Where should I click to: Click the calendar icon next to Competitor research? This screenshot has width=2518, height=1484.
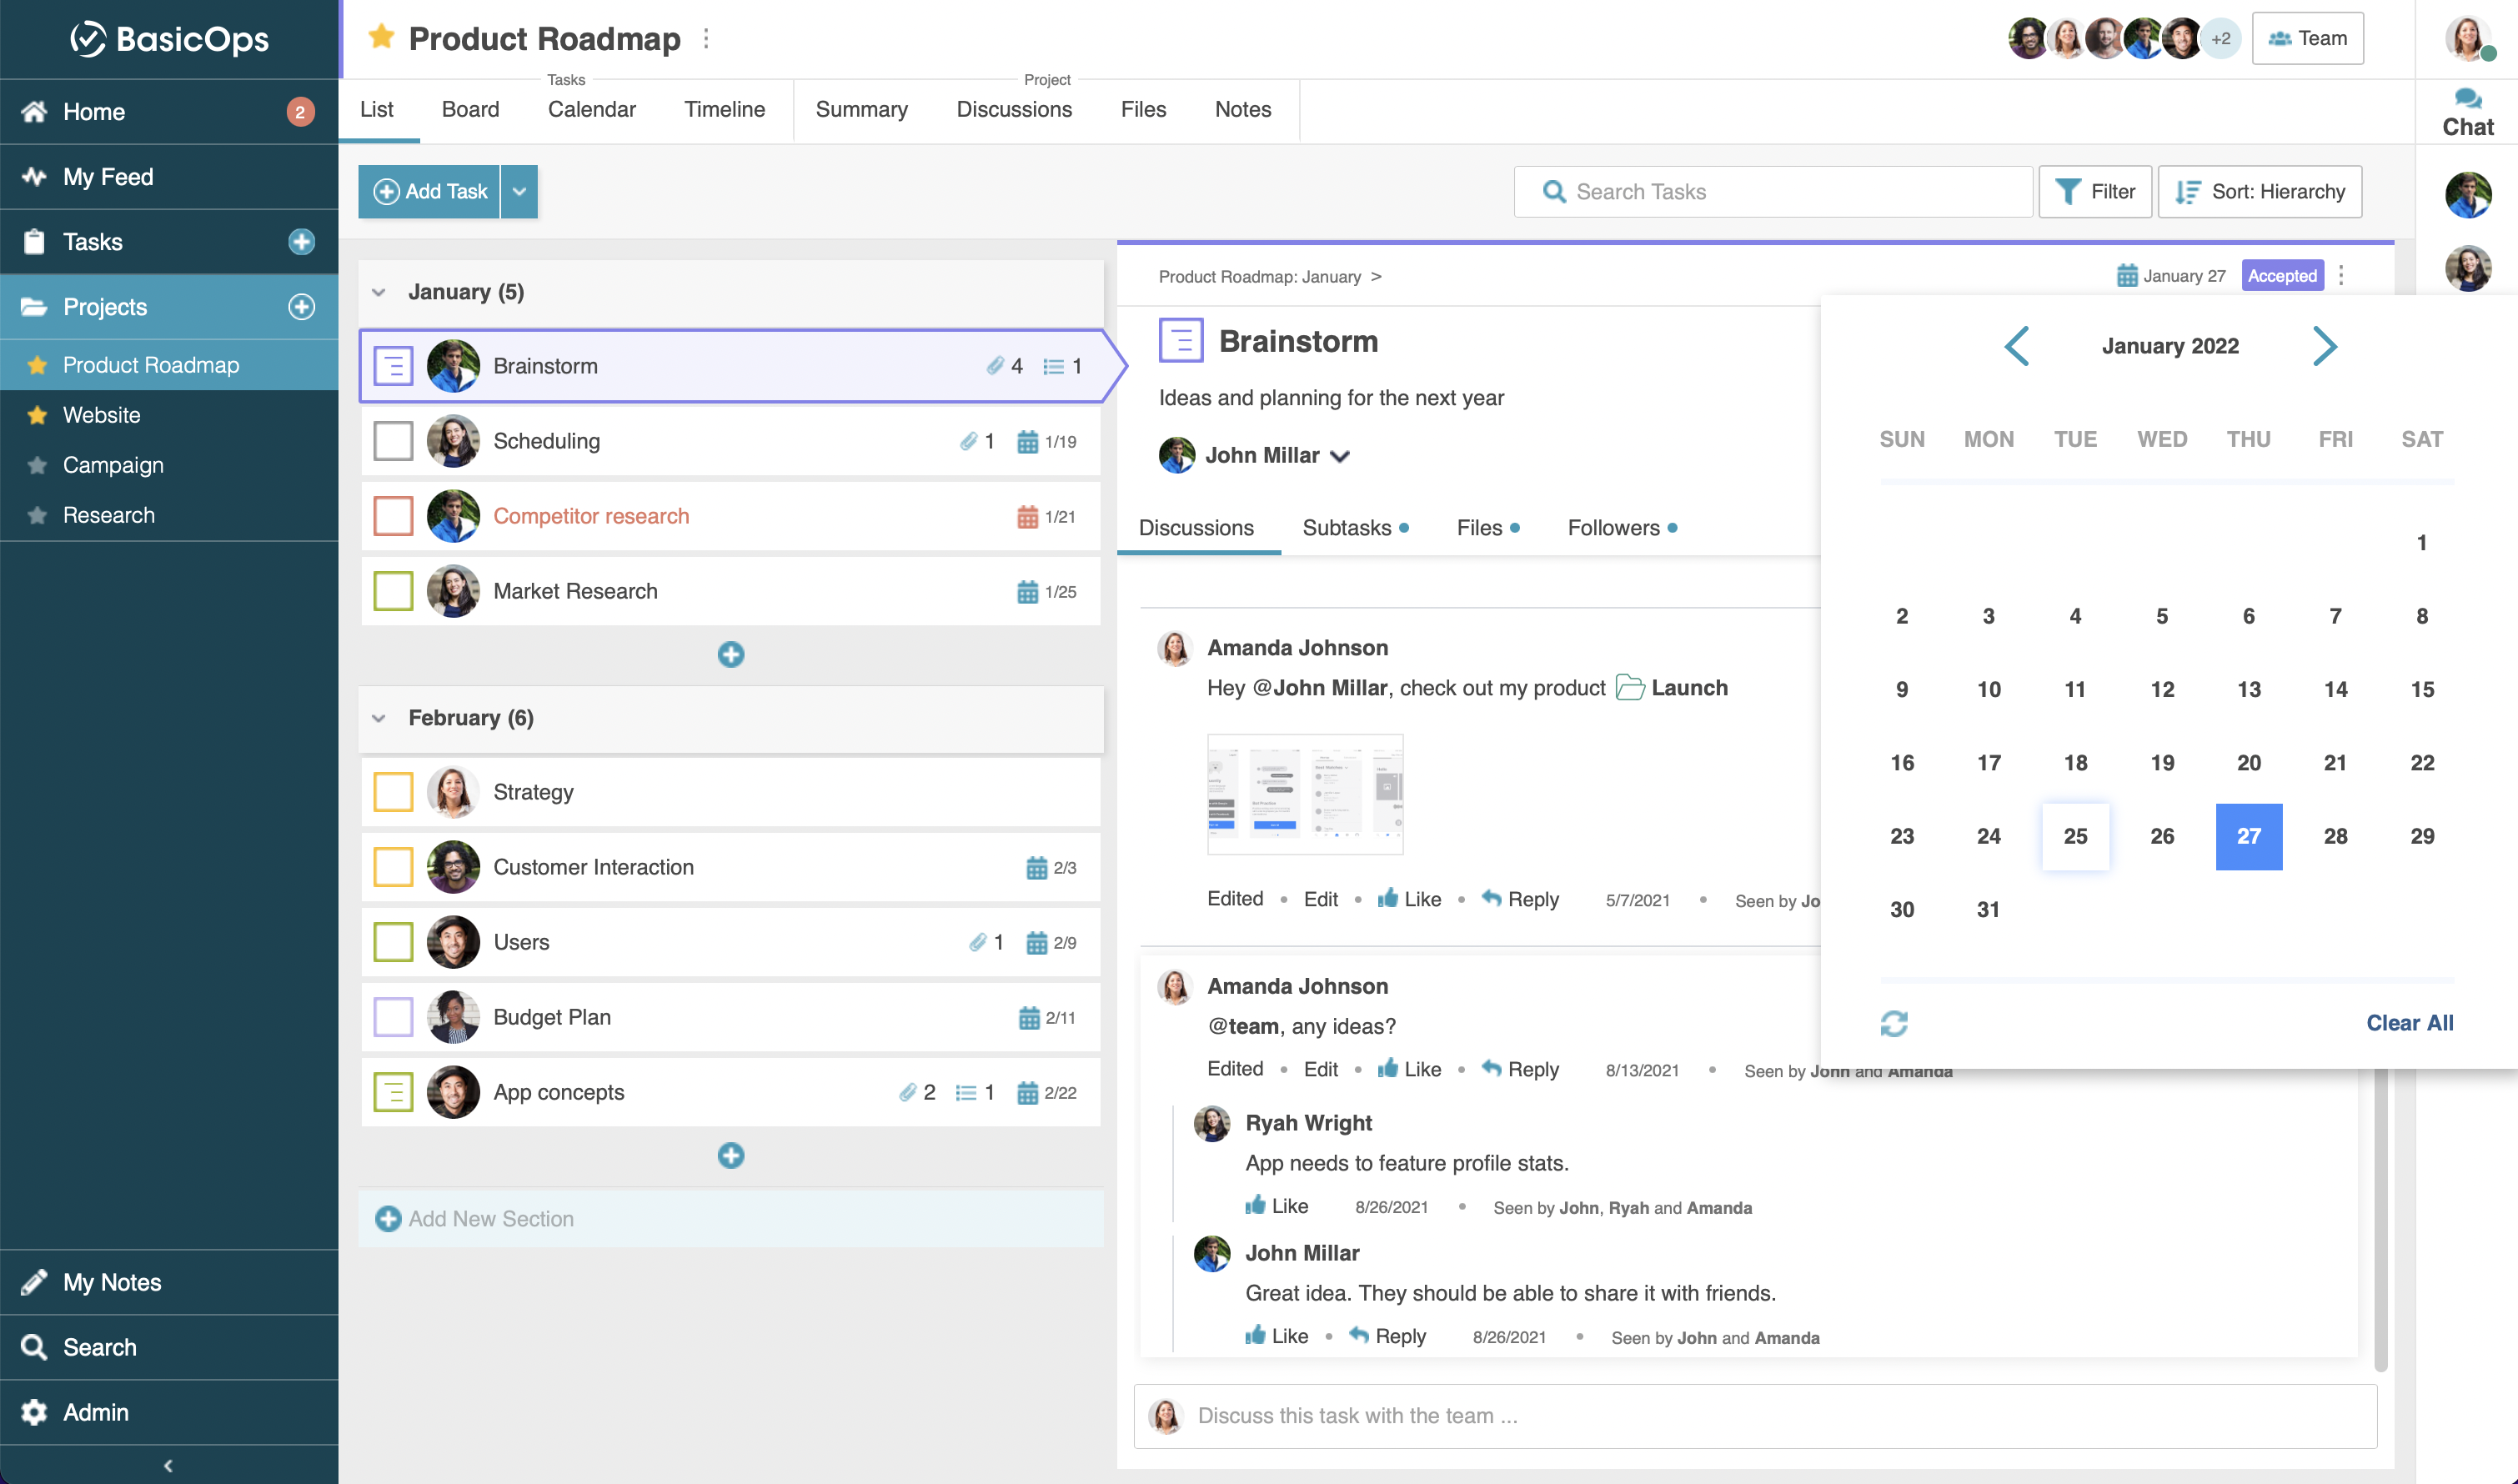(x=1027, y=516)
